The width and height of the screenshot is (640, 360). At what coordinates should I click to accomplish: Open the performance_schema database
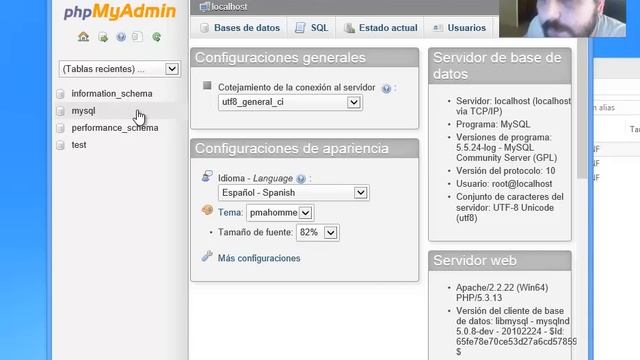coord(115,128)
